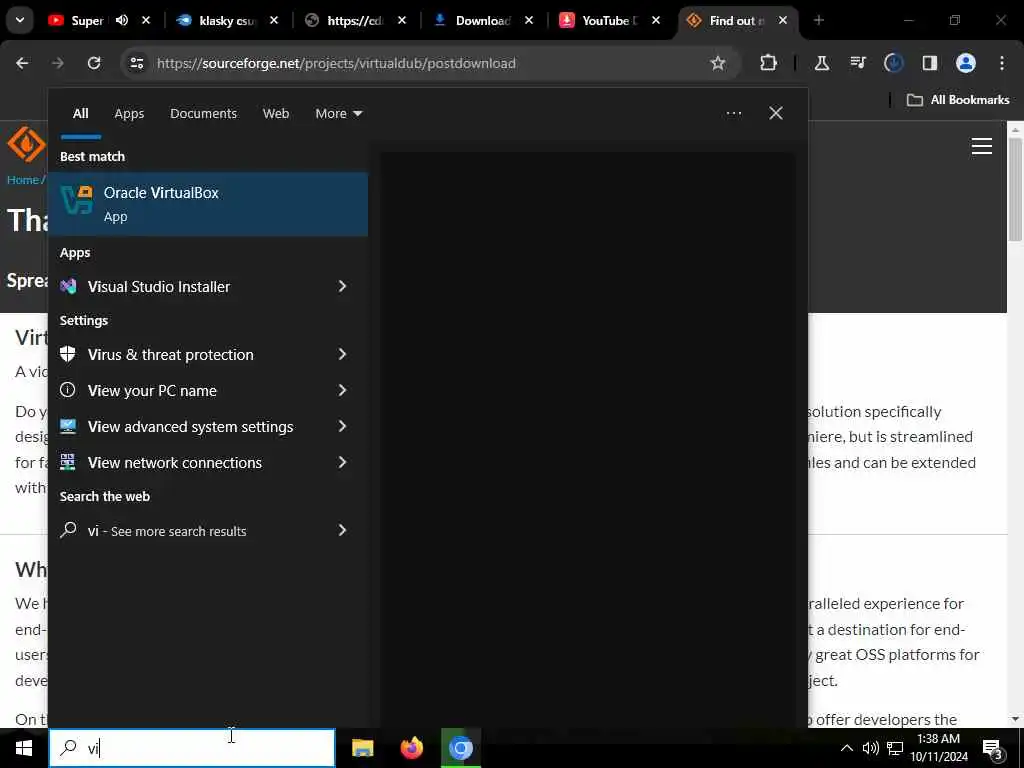The width and height of the screenshot is (1024, 768).
Task: Open All Bookmarks folder
Action: tap(957, 100)
